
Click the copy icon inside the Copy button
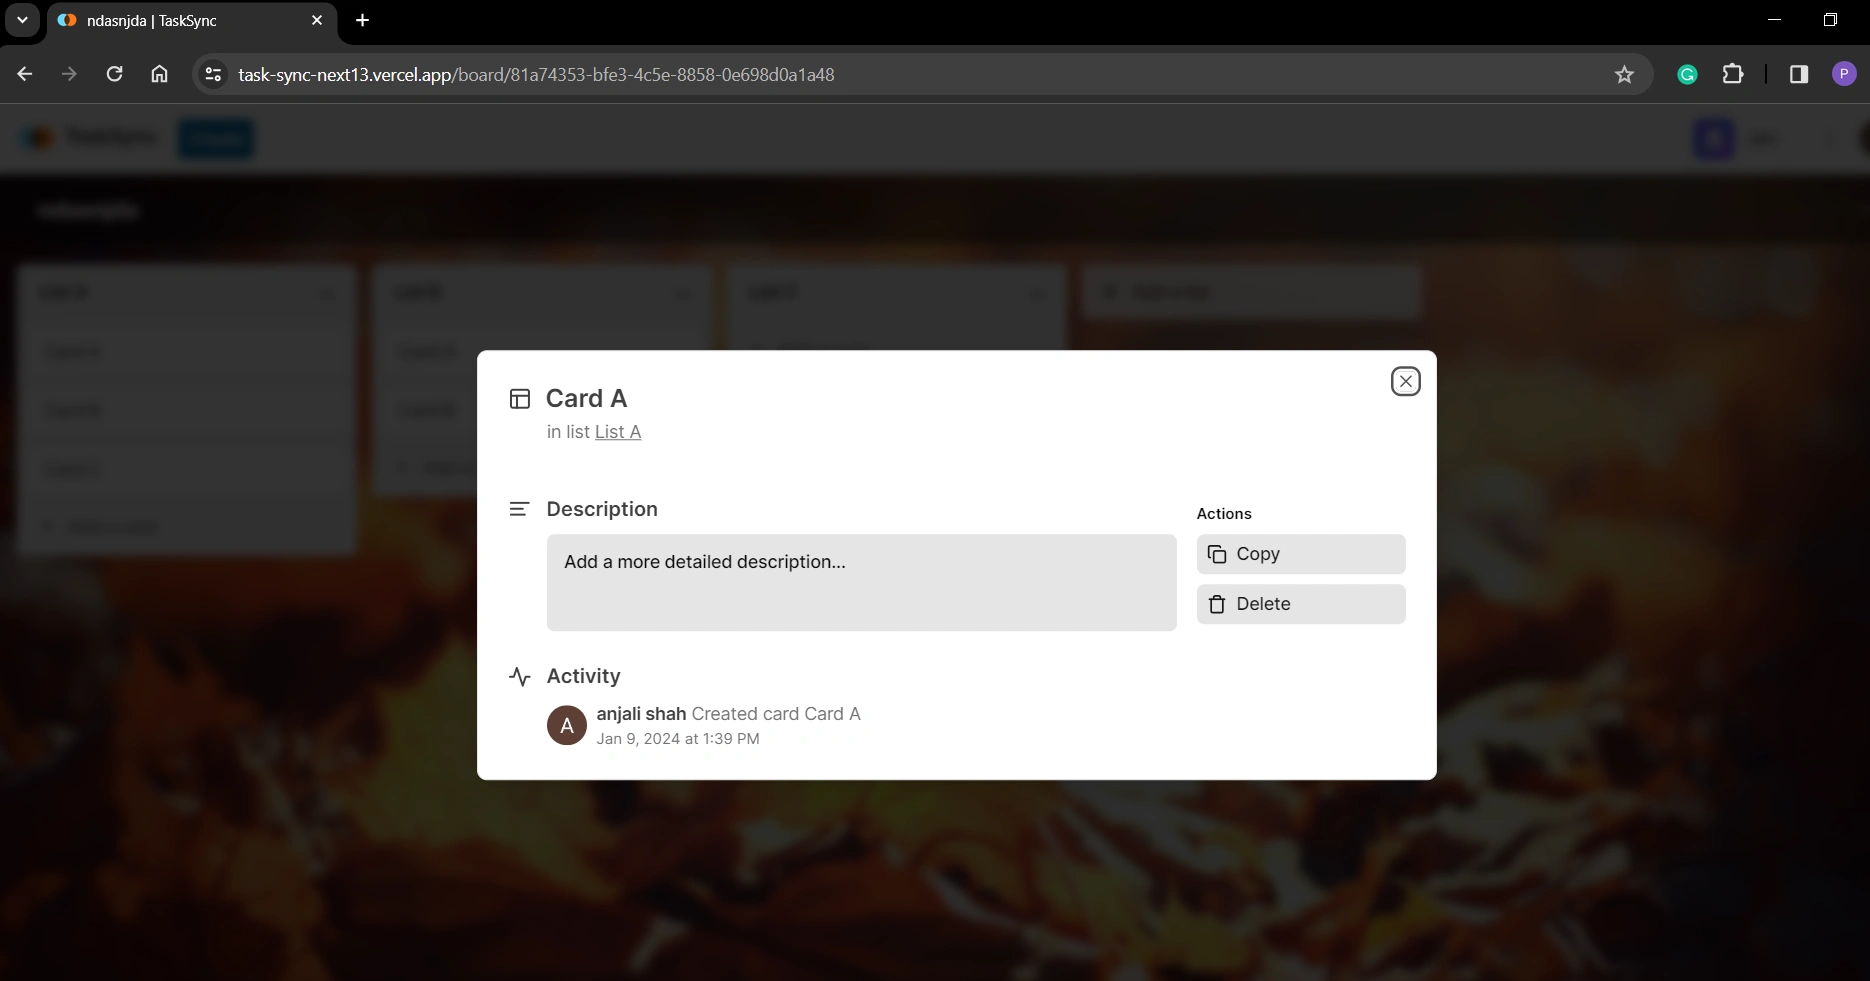(x=1217, y=555)
